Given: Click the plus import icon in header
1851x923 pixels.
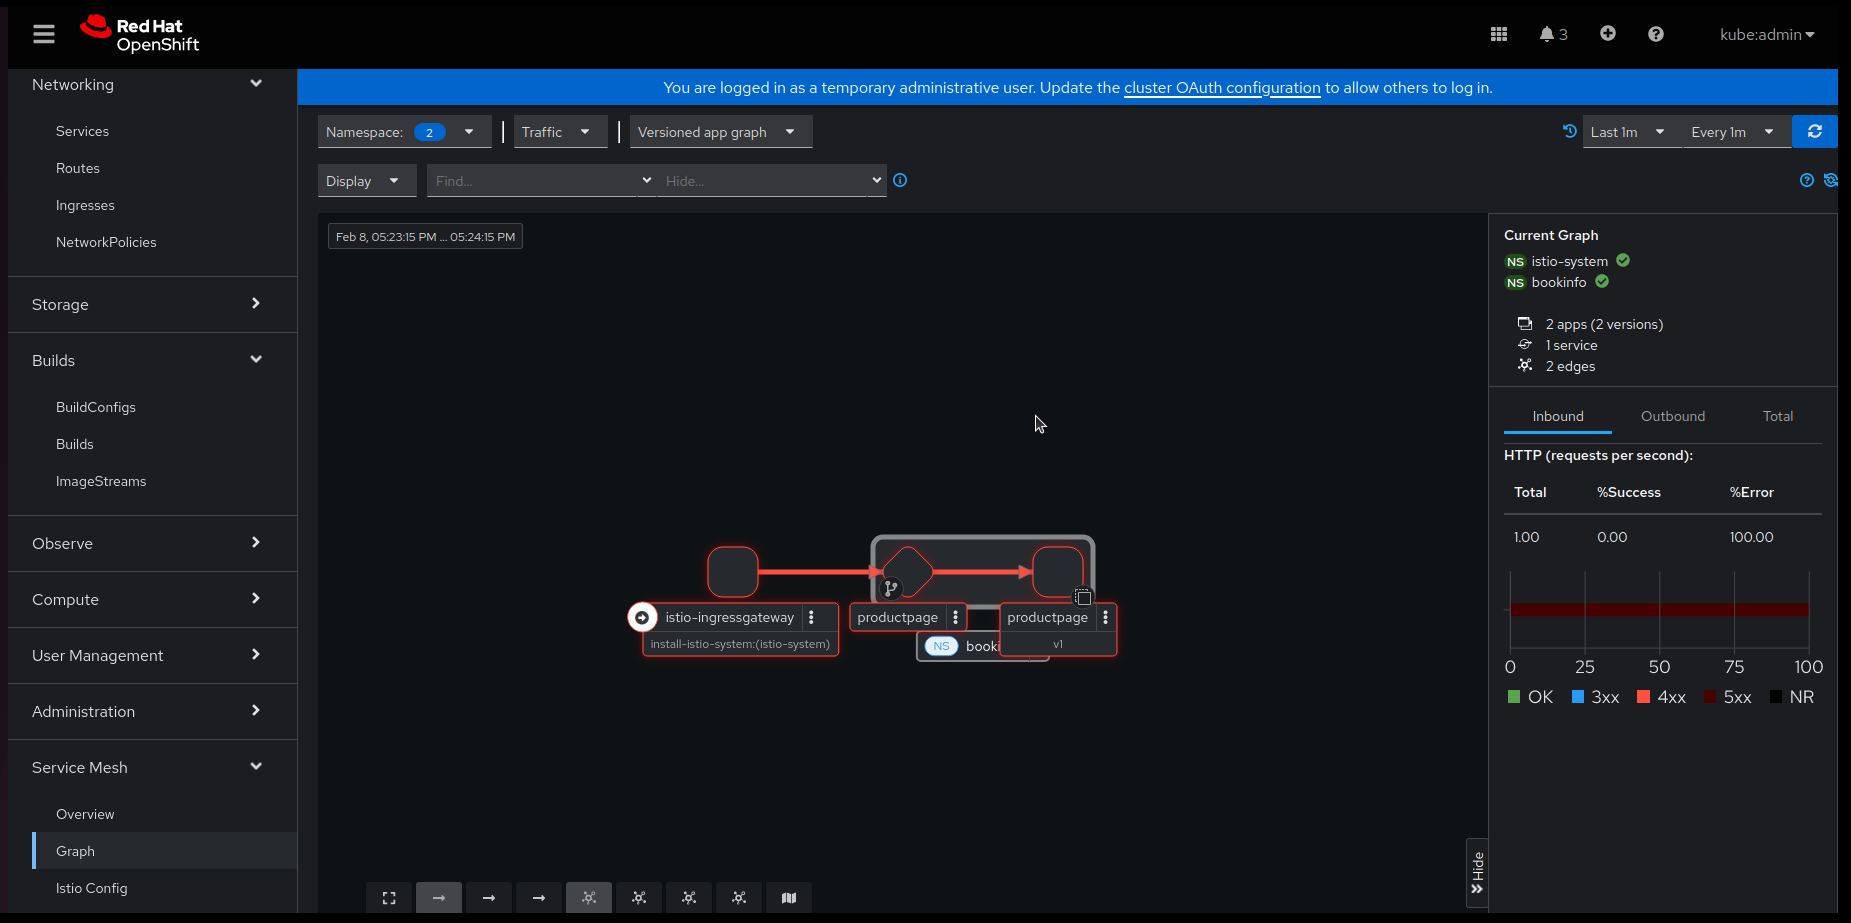Looking at the screenshot, I should (1607, 34).
